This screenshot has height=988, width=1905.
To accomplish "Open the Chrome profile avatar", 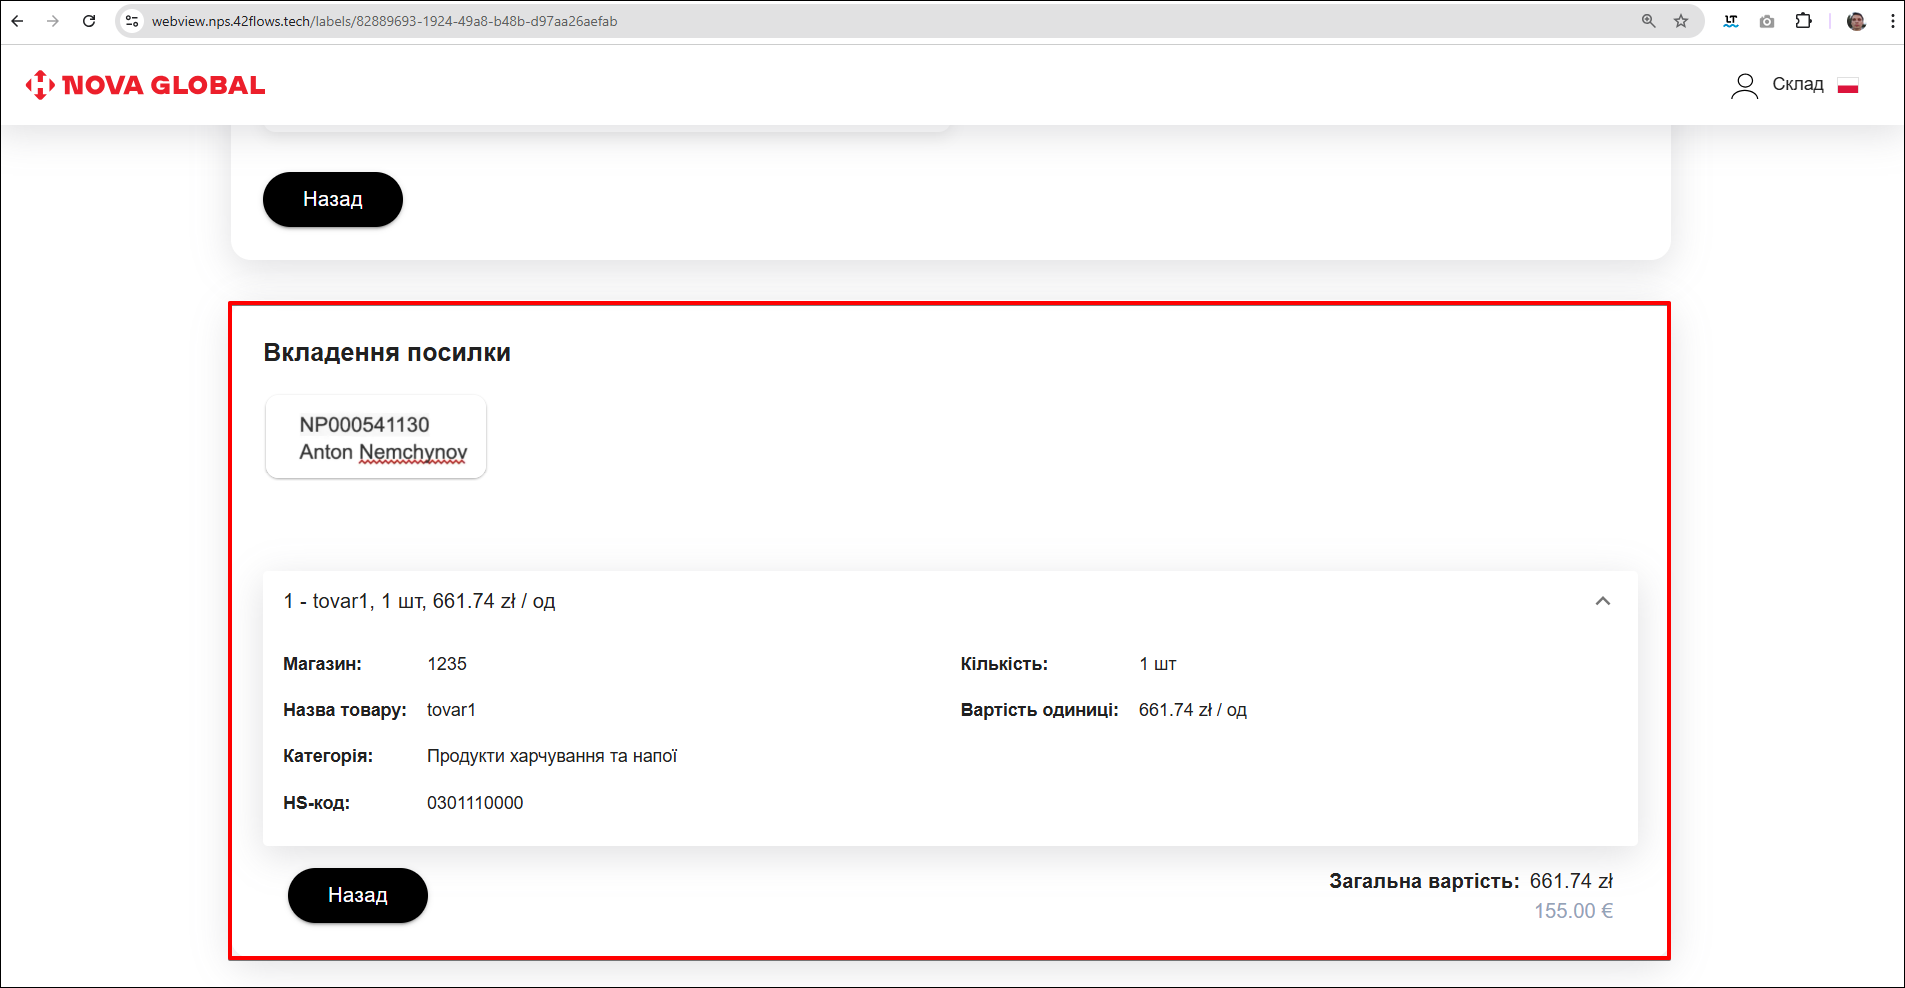I will click(1856, 21).
